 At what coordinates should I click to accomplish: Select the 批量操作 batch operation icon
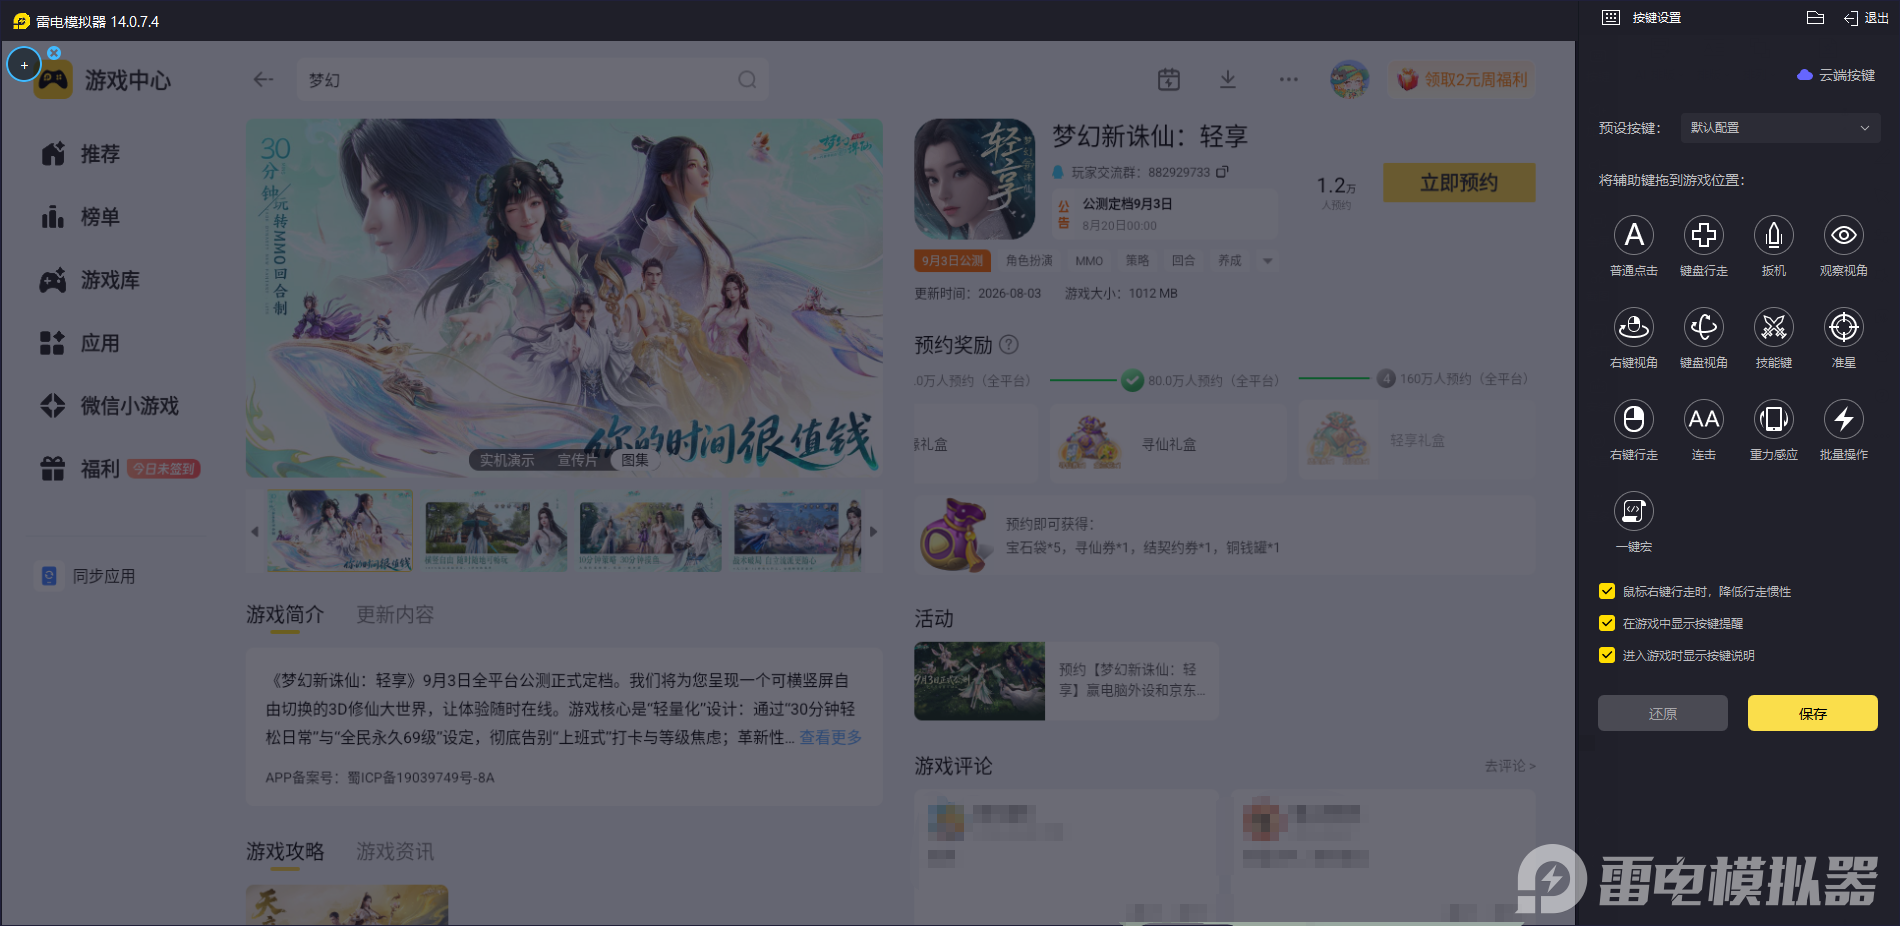pos(1844,419)
